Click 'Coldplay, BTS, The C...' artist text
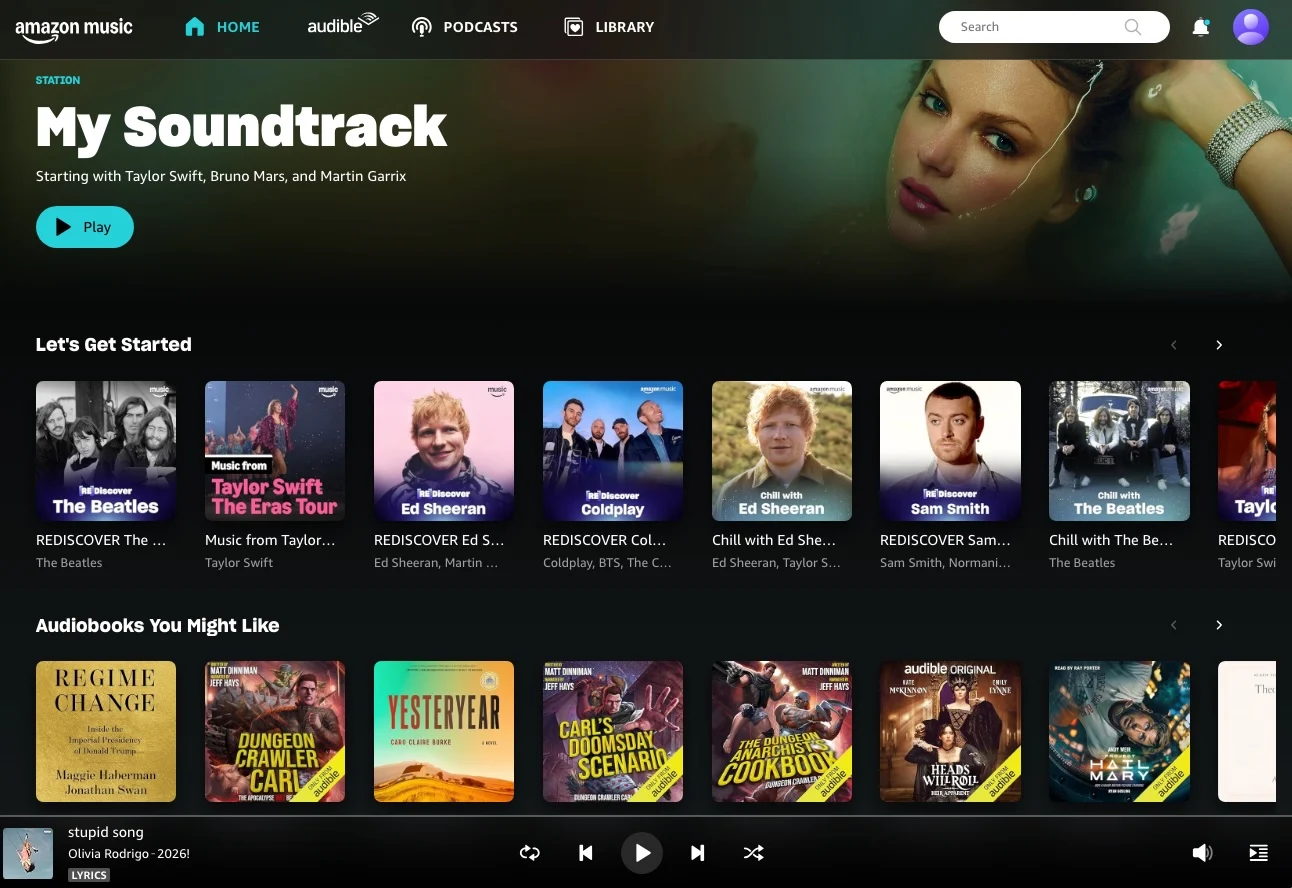The image size is (1292, 888). (607, 563)
